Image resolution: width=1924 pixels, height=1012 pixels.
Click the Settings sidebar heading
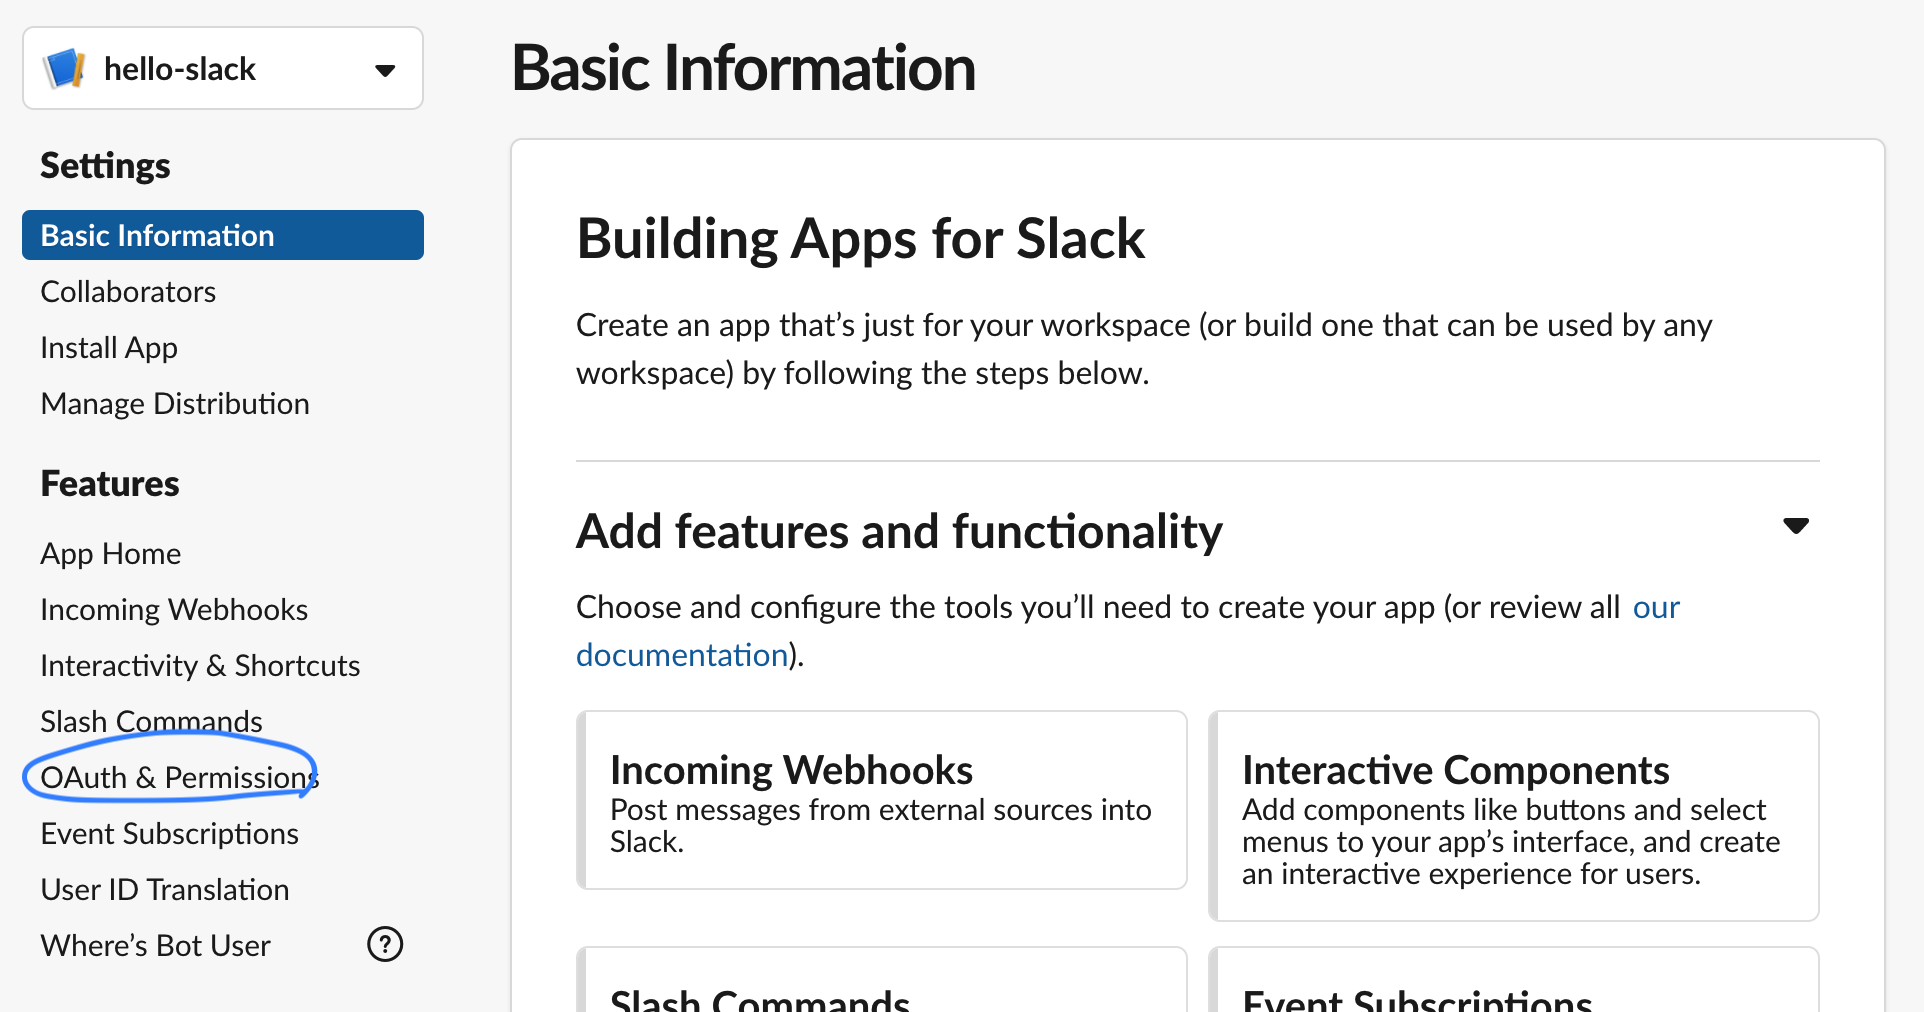click(x=105, y=166)
